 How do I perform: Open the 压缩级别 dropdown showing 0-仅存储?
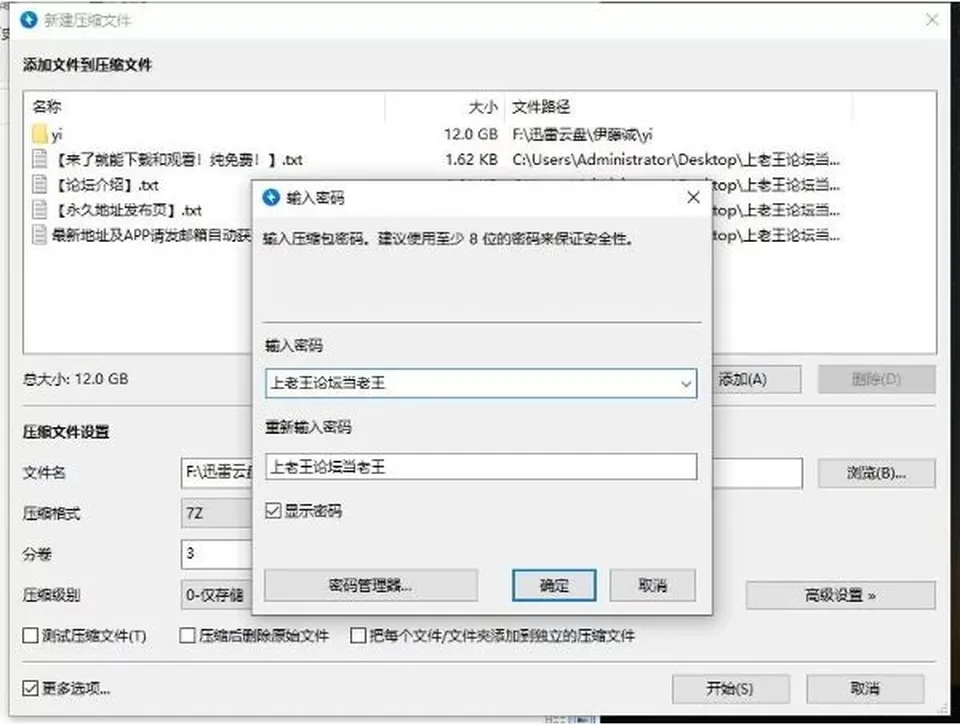(x=217, y=595)
